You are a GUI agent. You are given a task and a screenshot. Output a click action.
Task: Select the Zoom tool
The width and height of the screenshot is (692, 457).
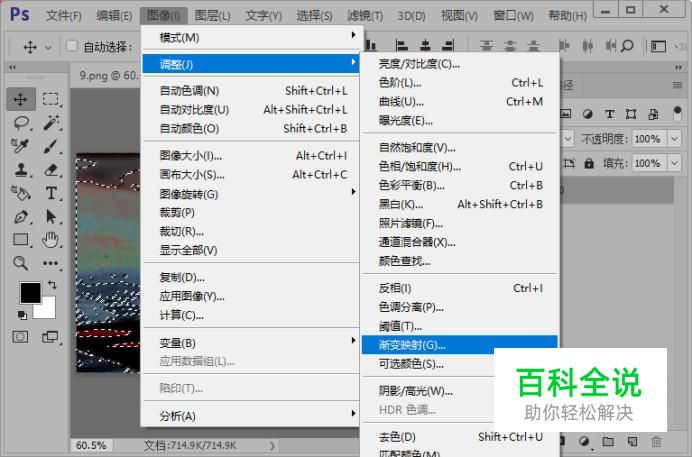tap(20, 263)
